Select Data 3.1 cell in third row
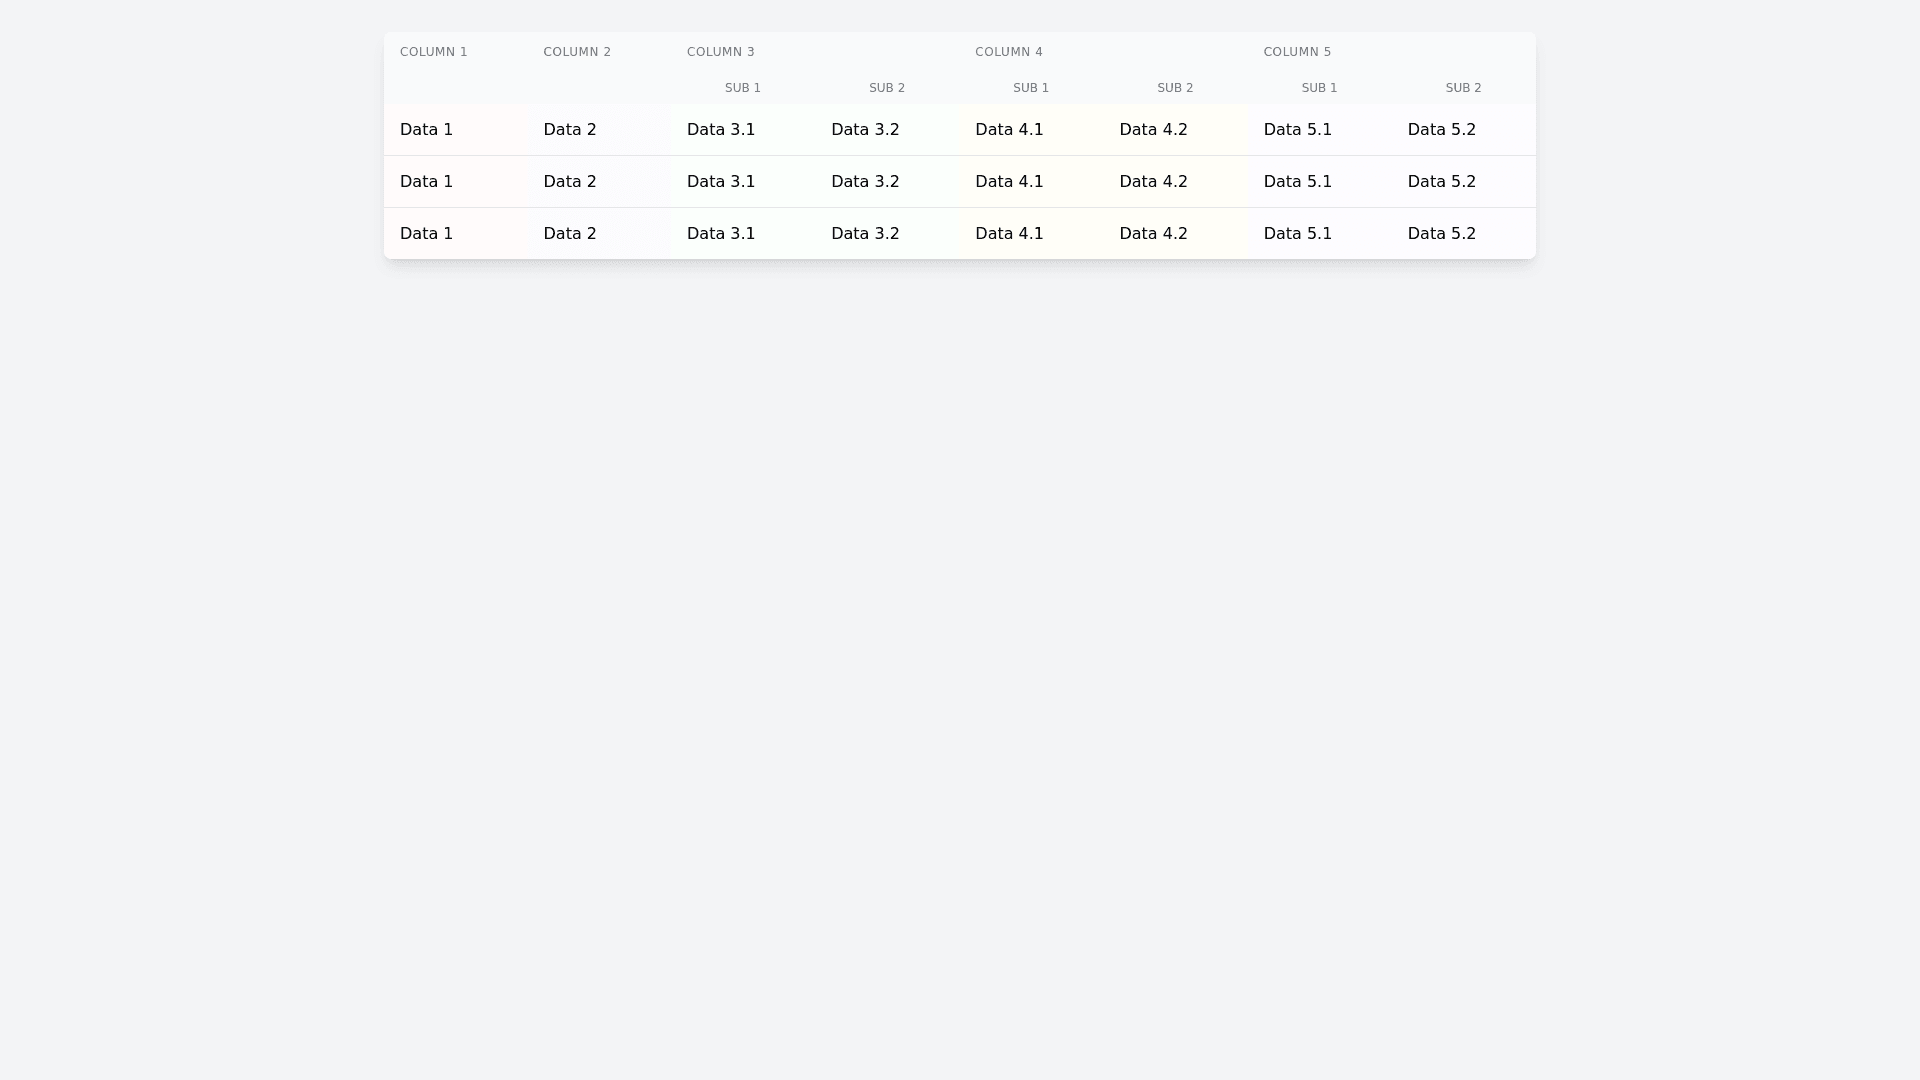1920x1080 pixels. [x=721, y=234]
